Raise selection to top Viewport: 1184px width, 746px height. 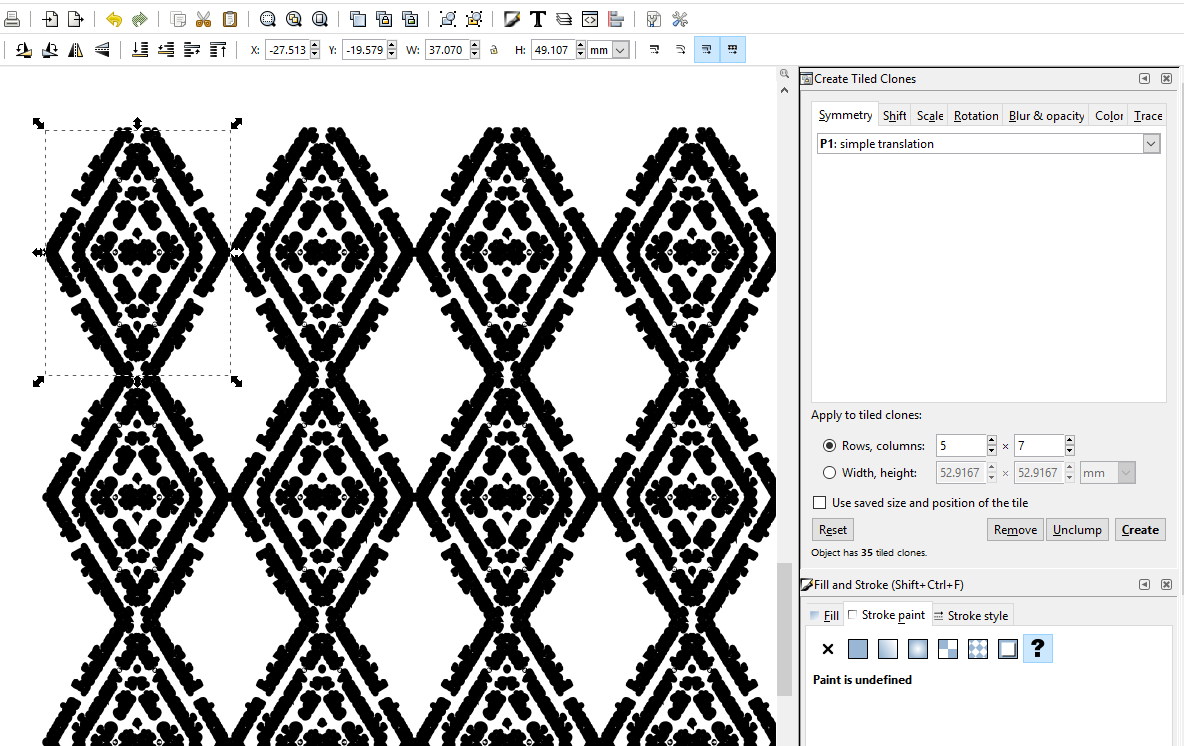(x=218, y=49)
